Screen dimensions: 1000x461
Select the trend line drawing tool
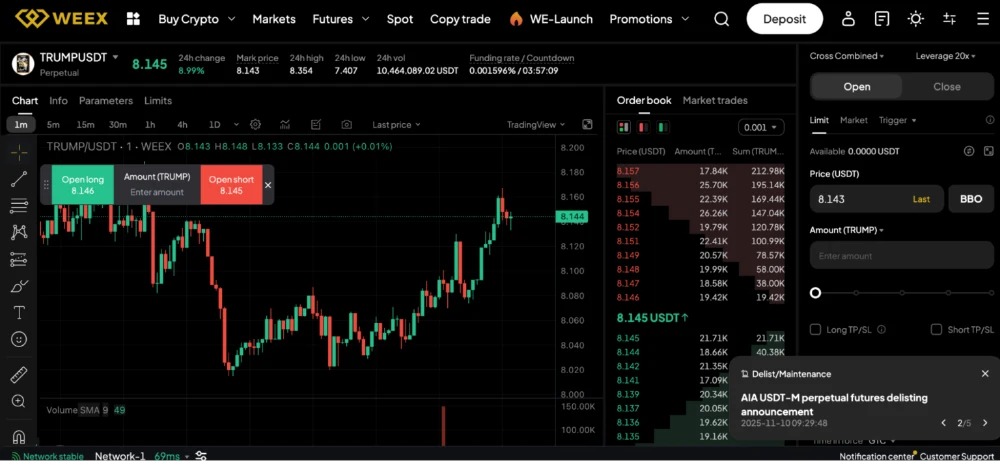click(18, 180)
